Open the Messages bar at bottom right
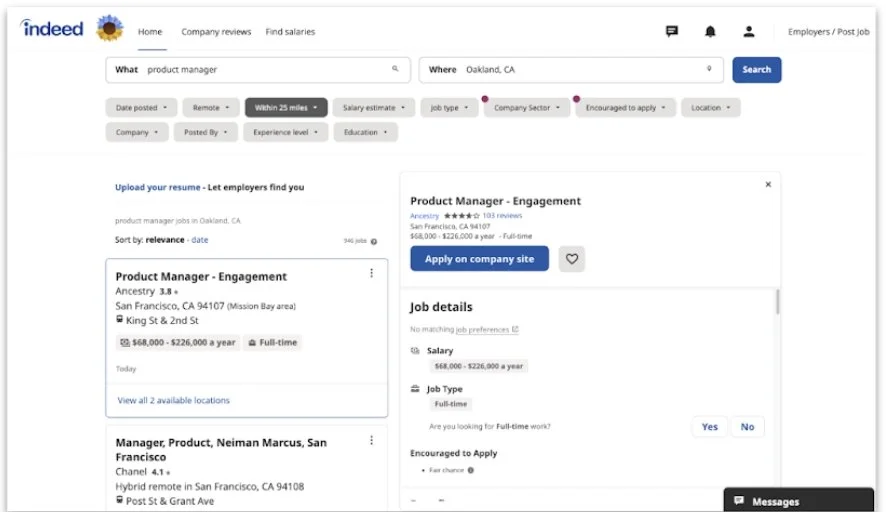Screen dimensions: 886x512 798,501
